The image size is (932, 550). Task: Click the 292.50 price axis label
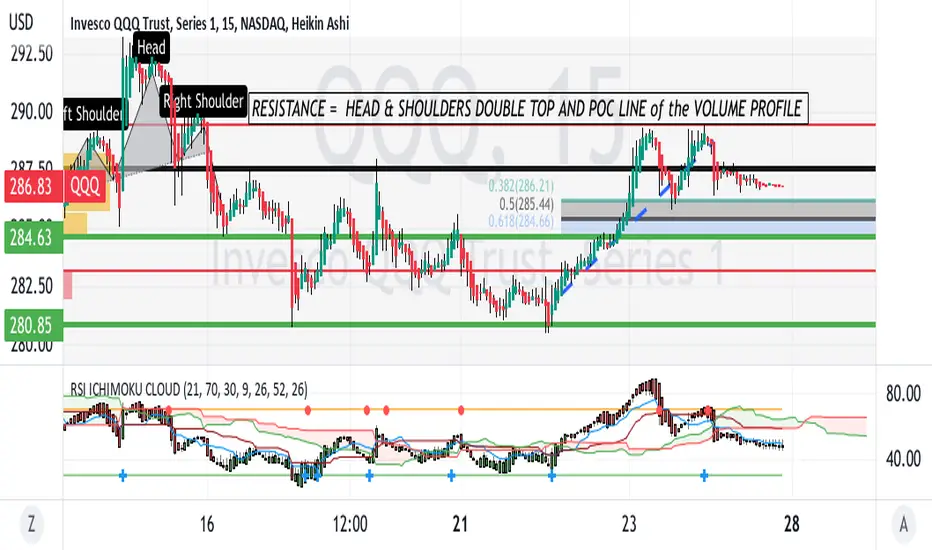pos(32,54)
